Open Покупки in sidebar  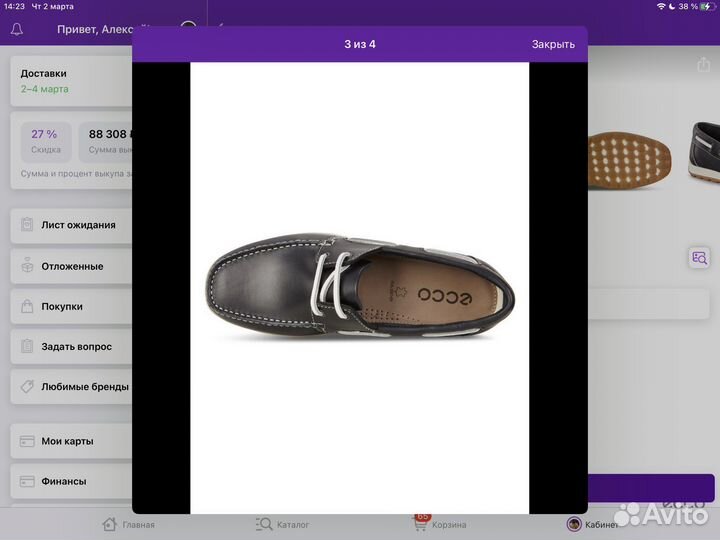72,307
